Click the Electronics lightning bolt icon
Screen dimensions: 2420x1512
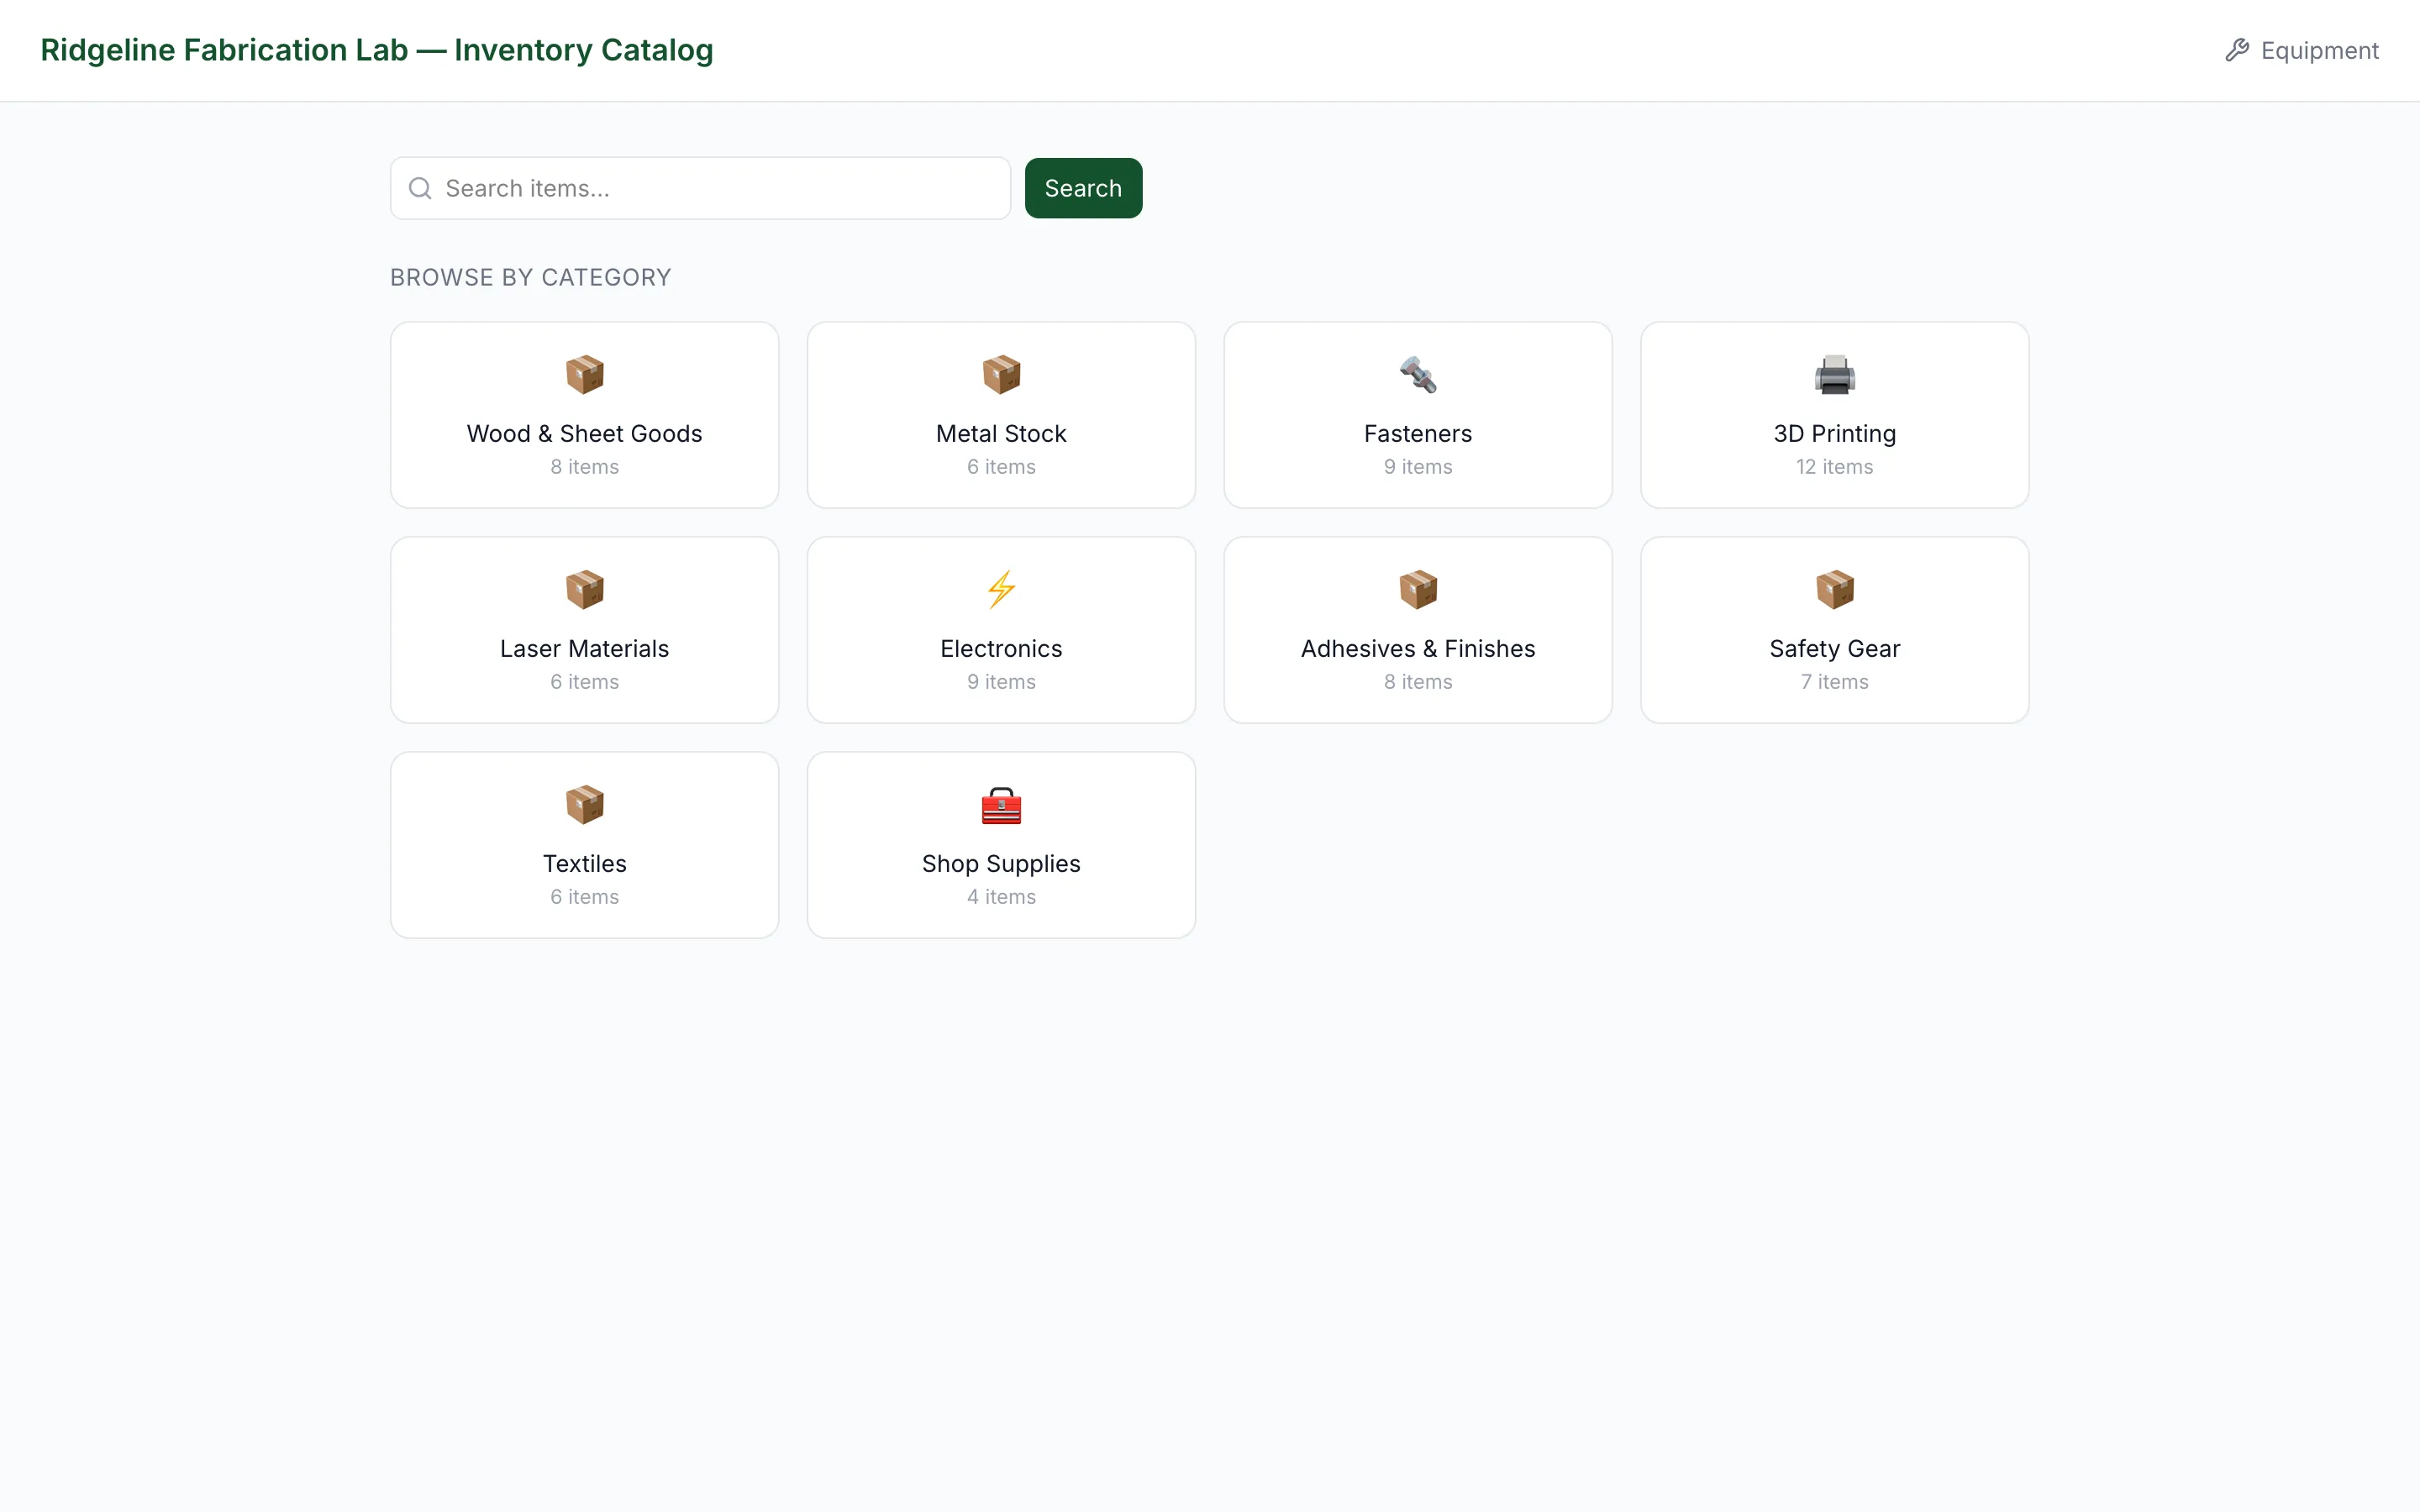tap(1001, 590)
